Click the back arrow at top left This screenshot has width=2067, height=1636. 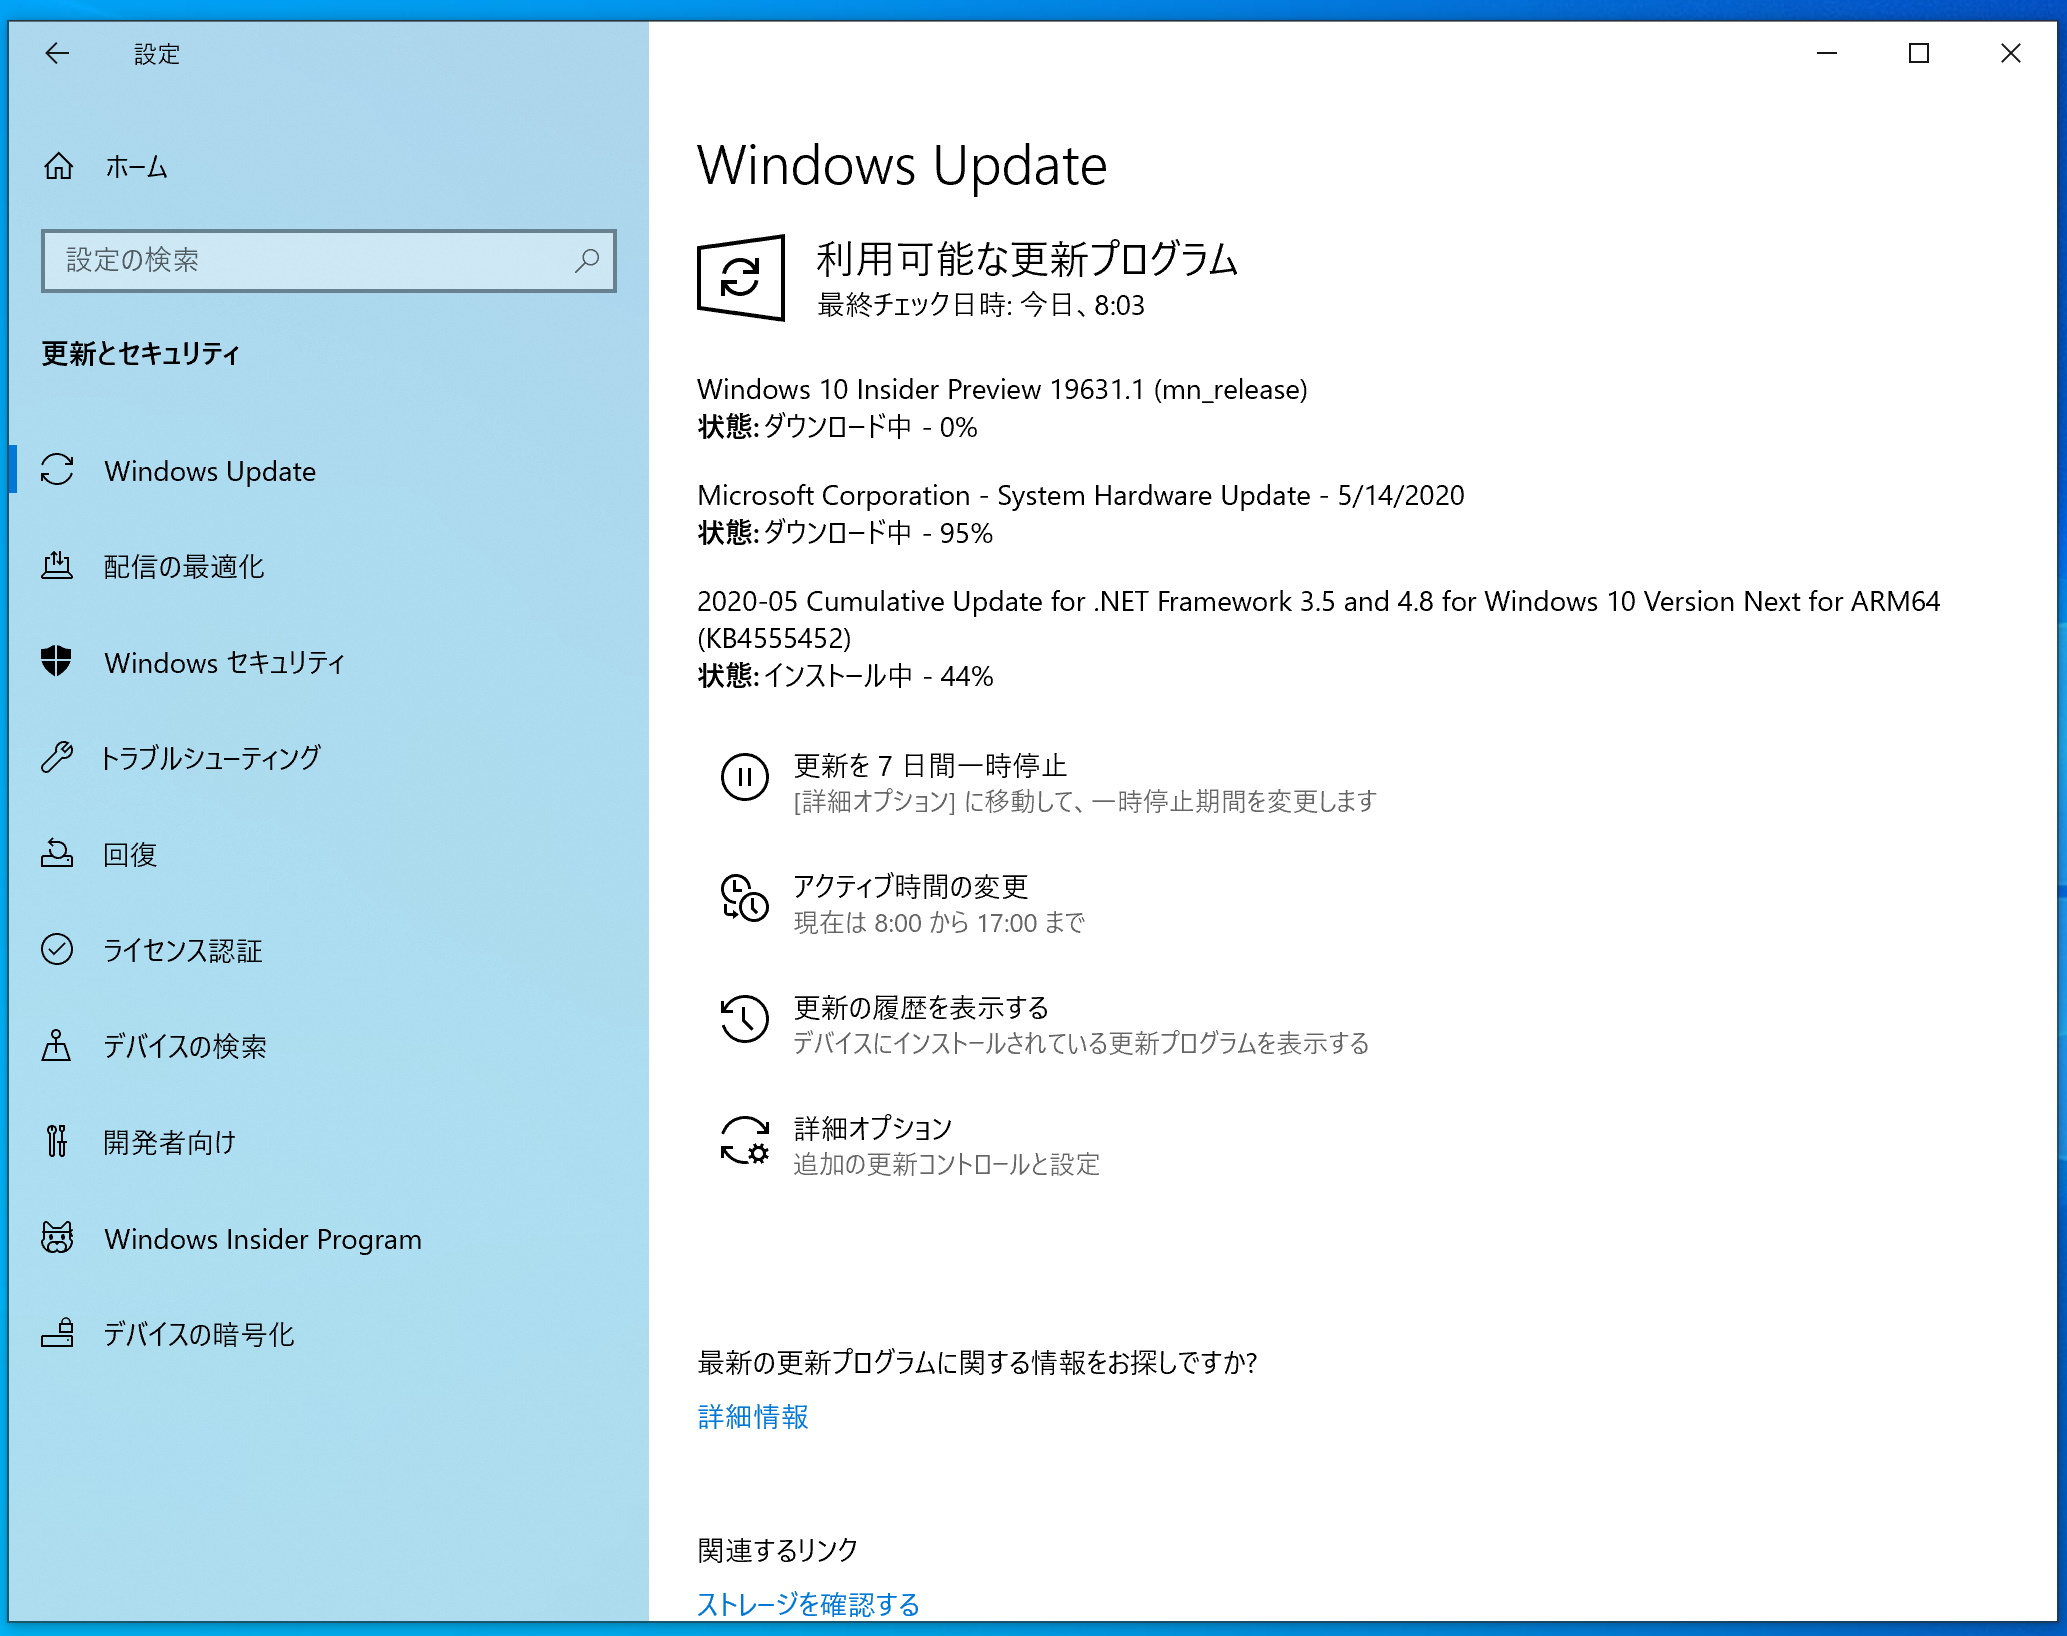coord(58,55)
